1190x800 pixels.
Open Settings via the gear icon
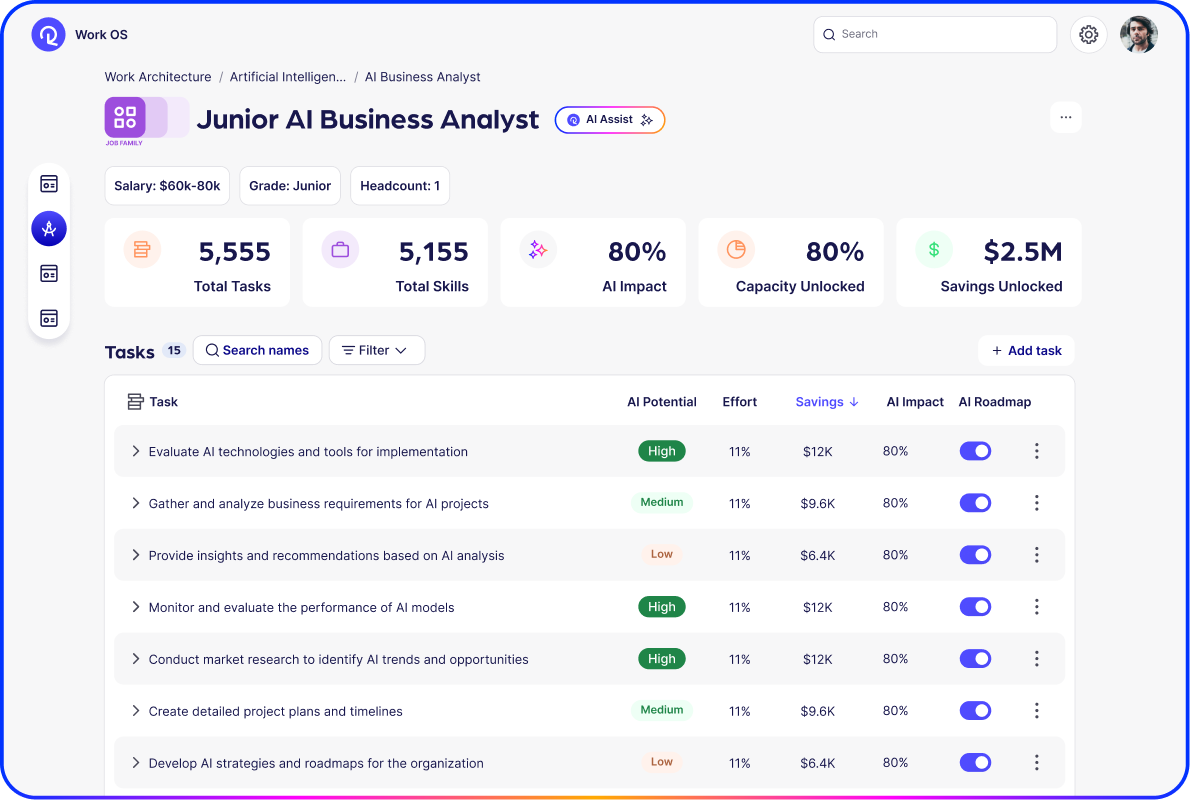tap(1088, 33)
